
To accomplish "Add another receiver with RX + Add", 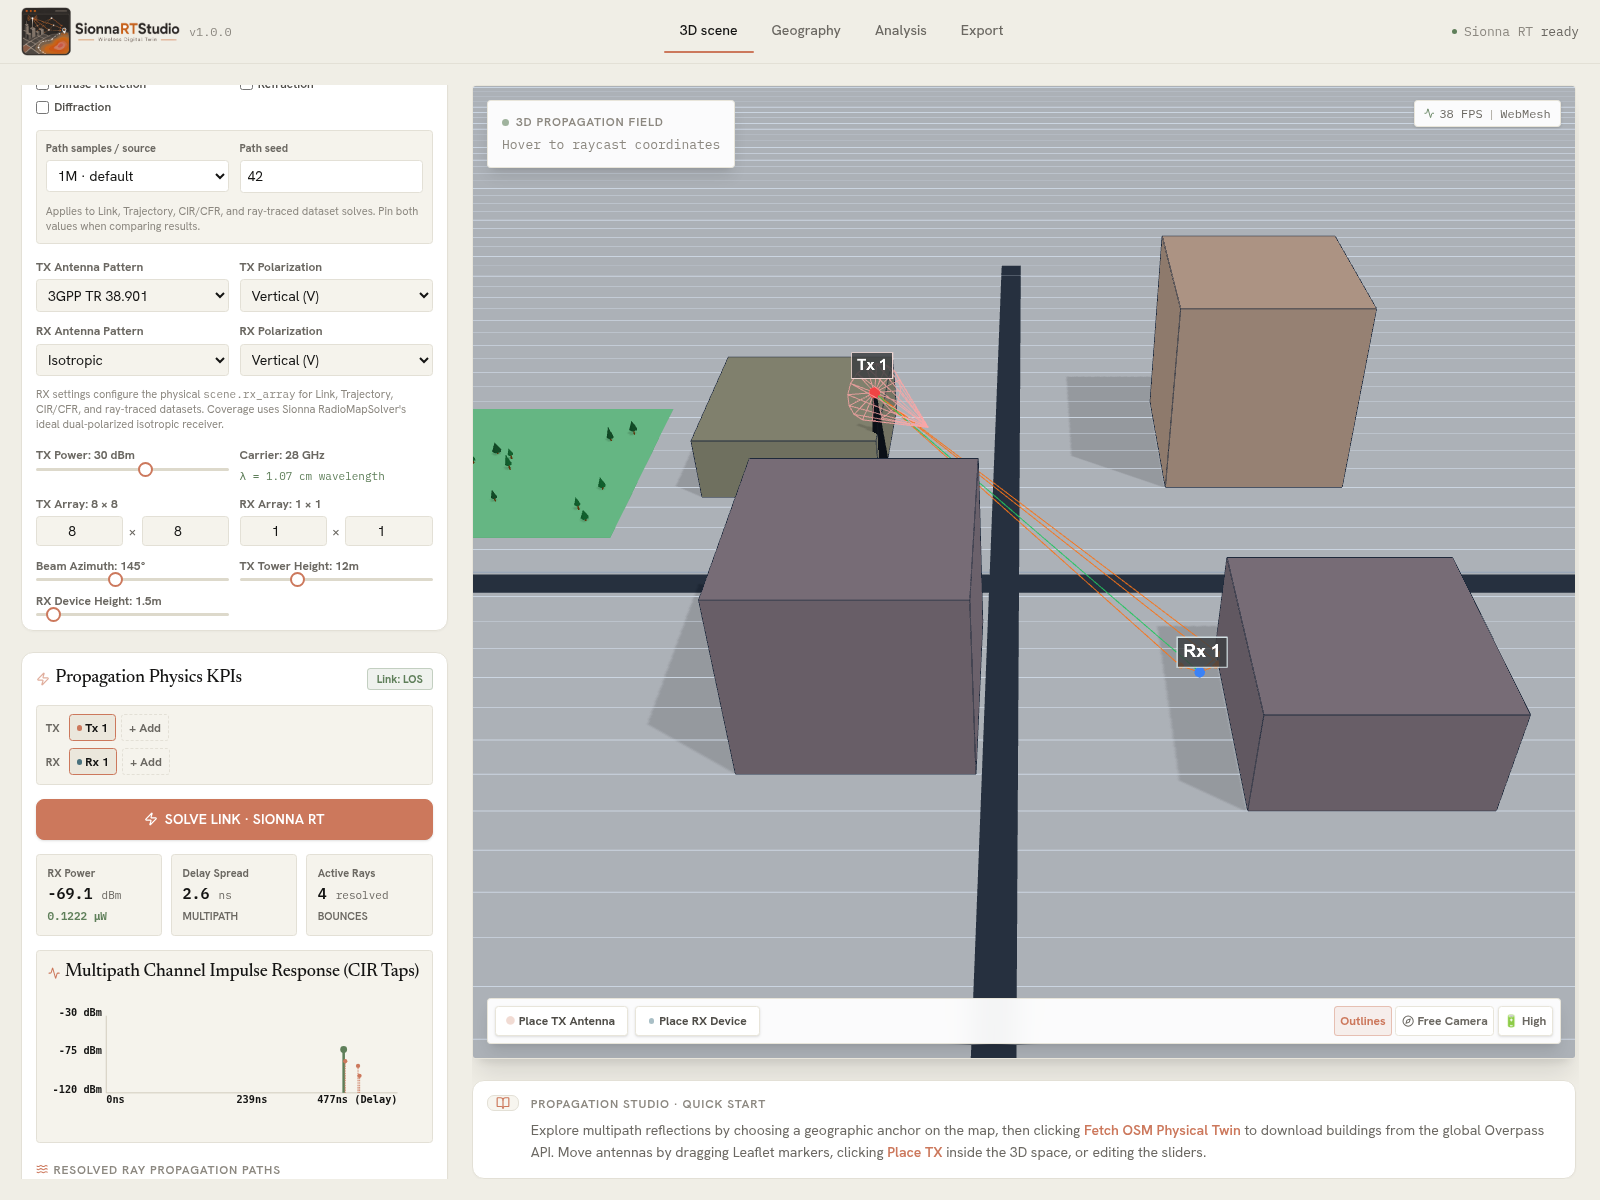I will [146, 762].
